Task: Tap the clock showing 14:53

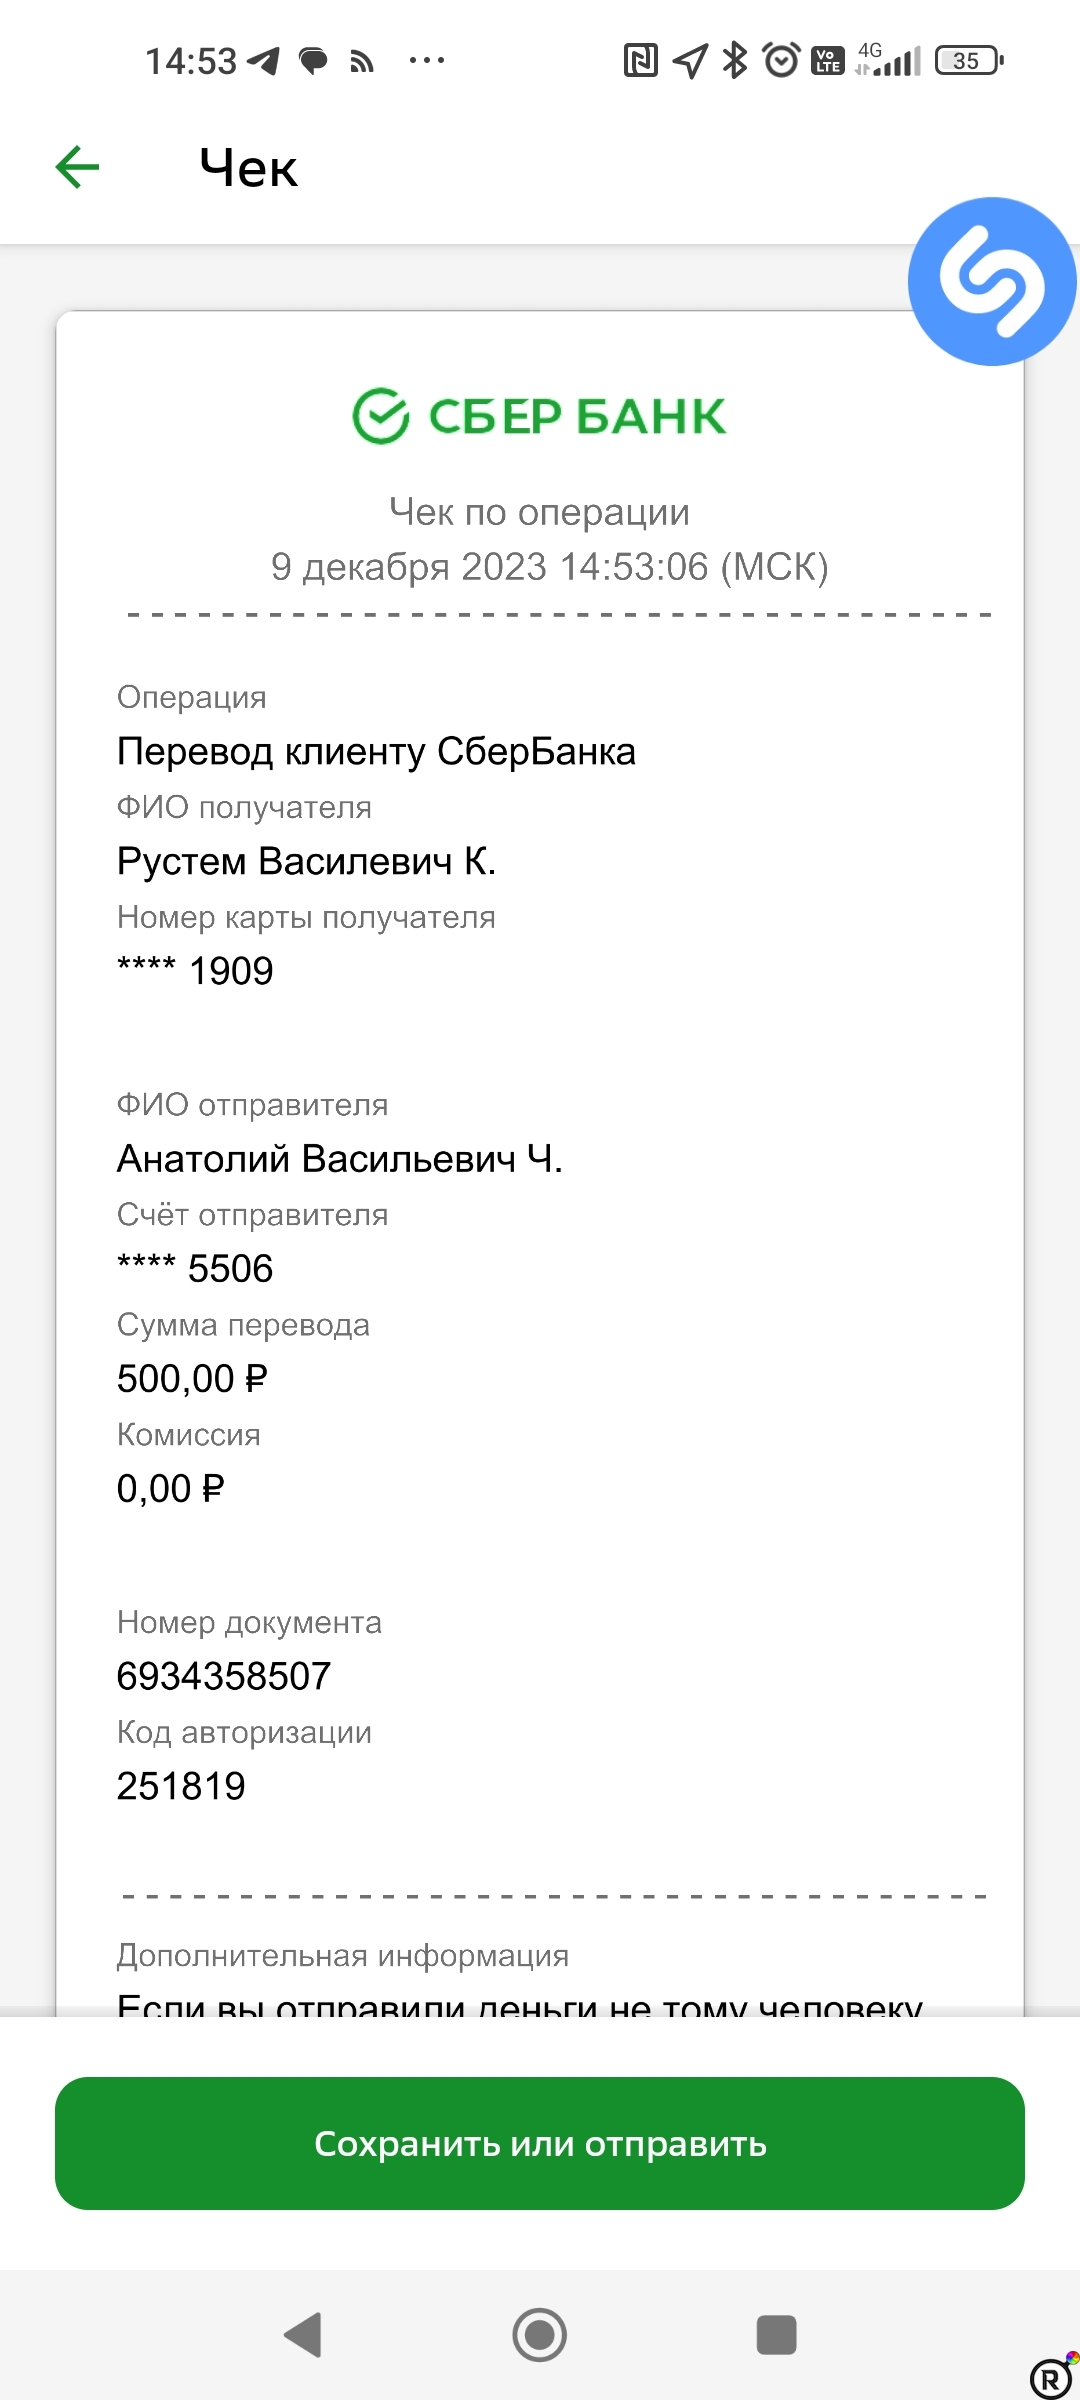Action: tap(190, 60)
